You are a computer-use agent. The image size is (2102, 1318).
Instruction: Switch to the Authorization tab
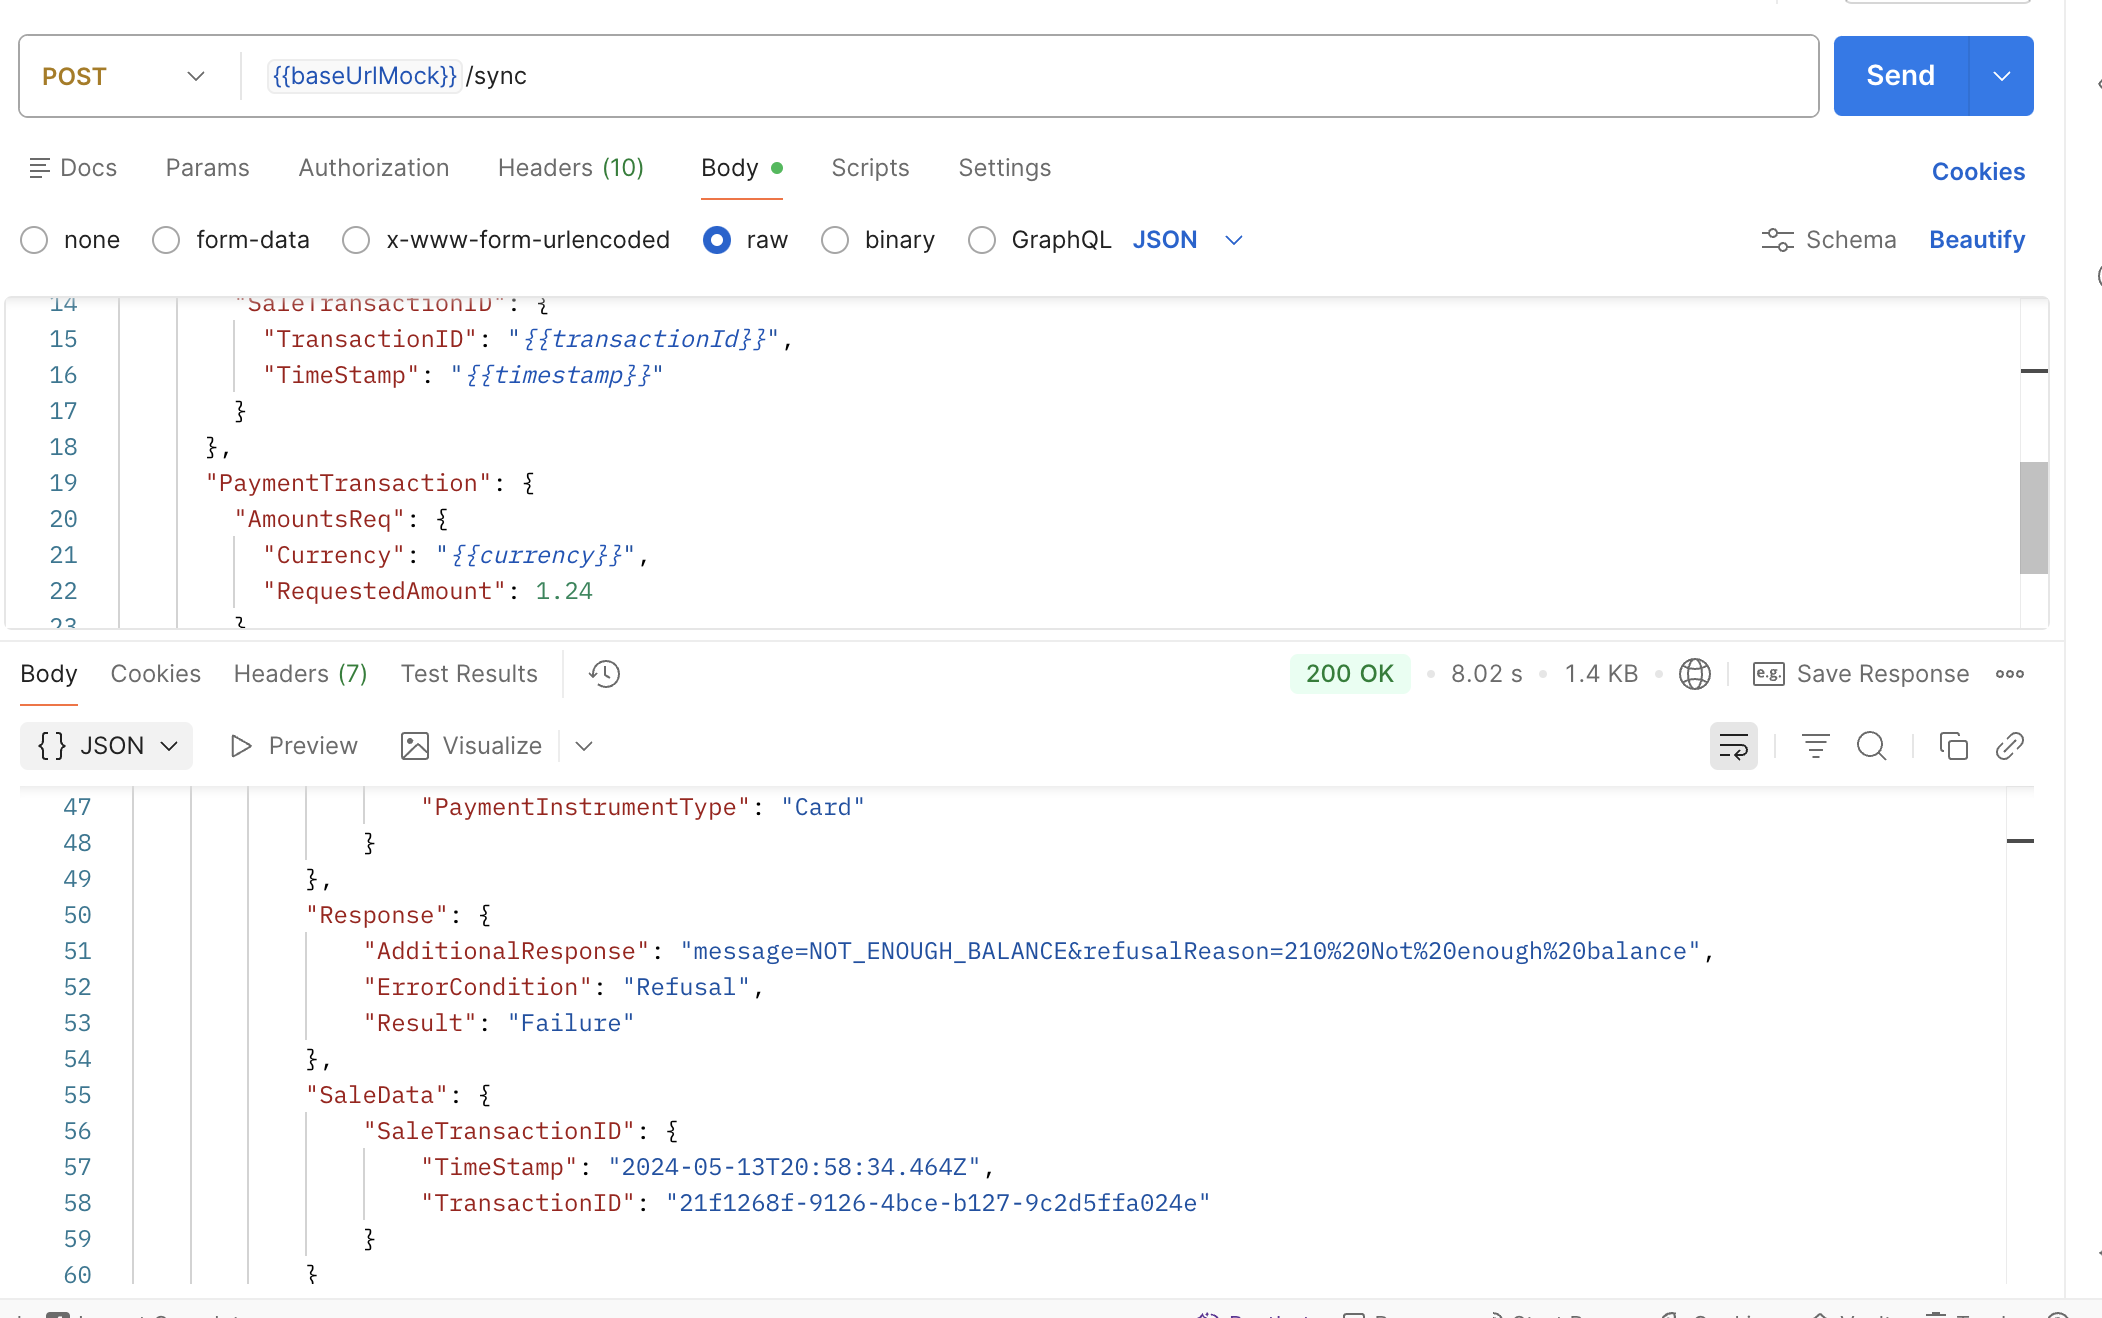(x=374, y=168)
